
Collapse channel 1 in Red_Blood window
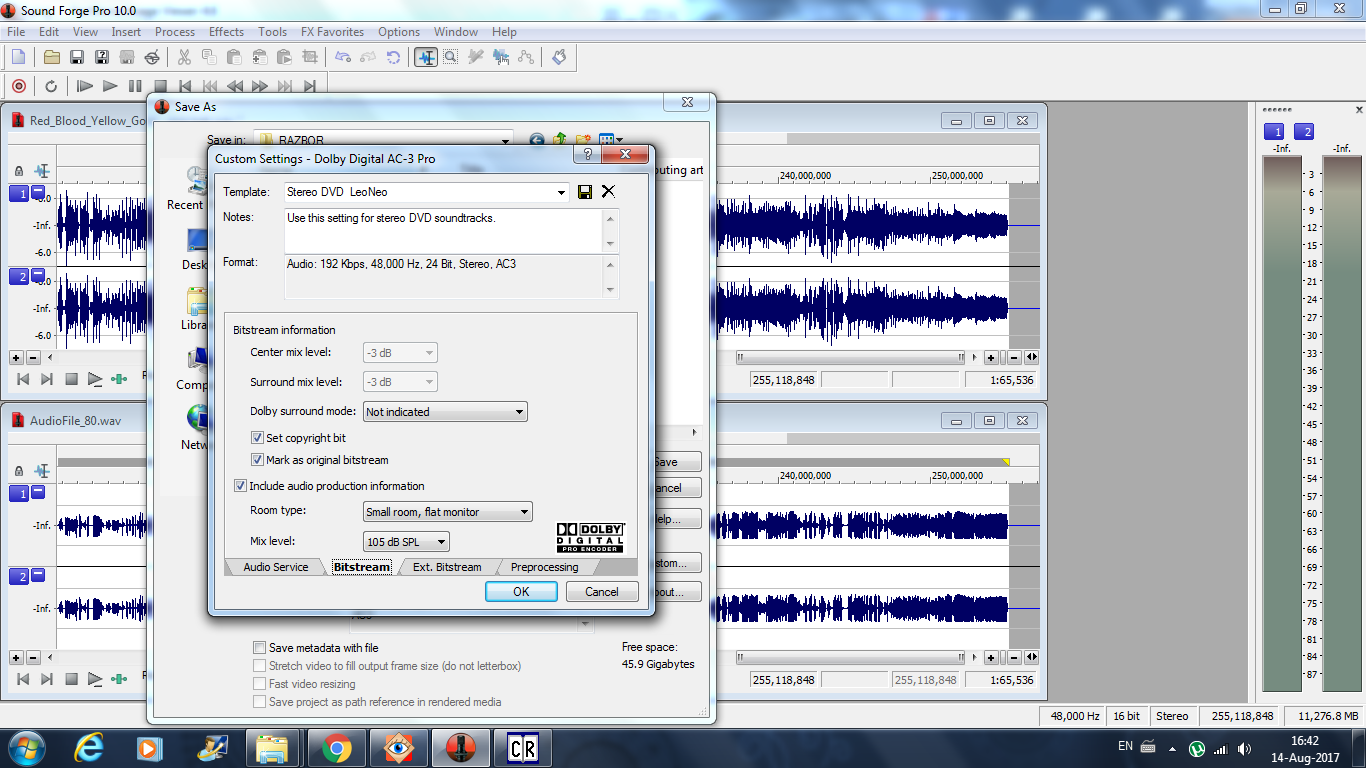38,192
